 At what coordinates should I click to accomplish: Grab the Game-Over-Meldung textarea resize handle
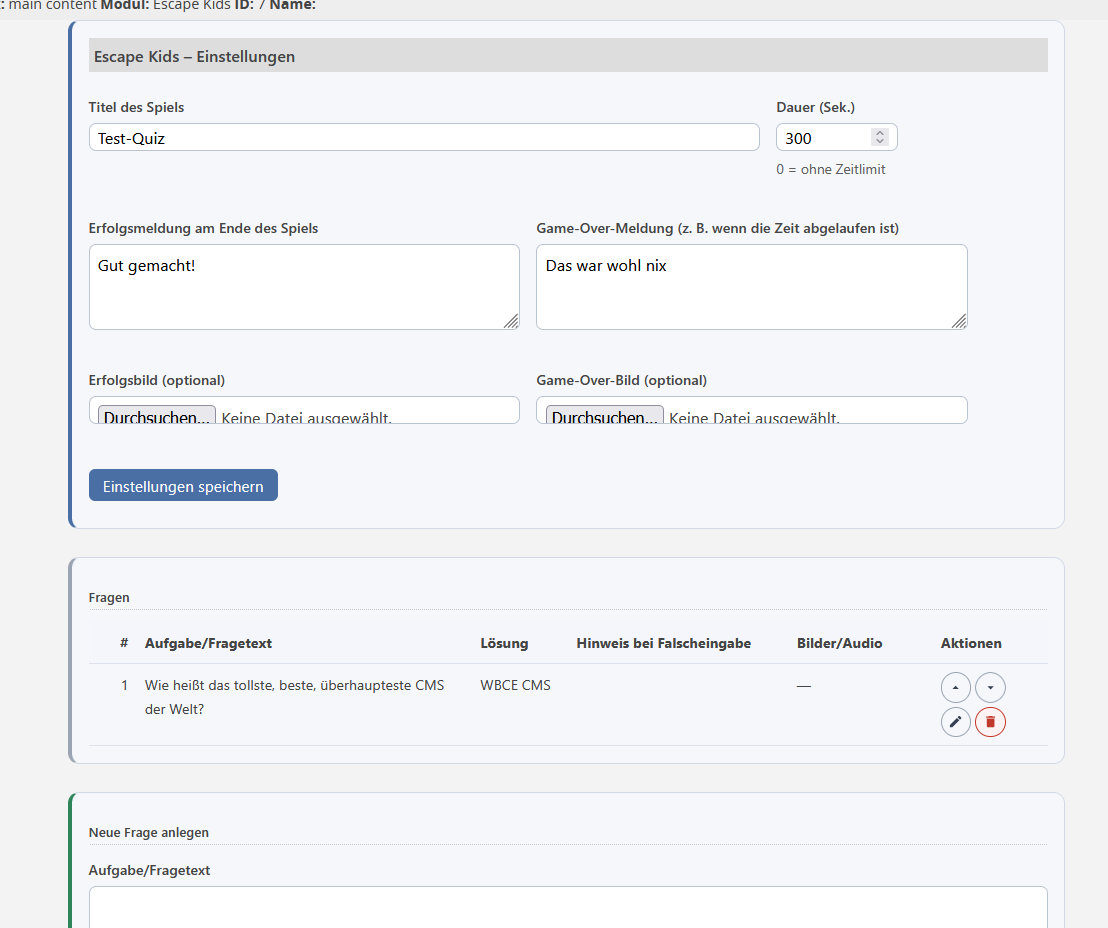tap(959, 321)
